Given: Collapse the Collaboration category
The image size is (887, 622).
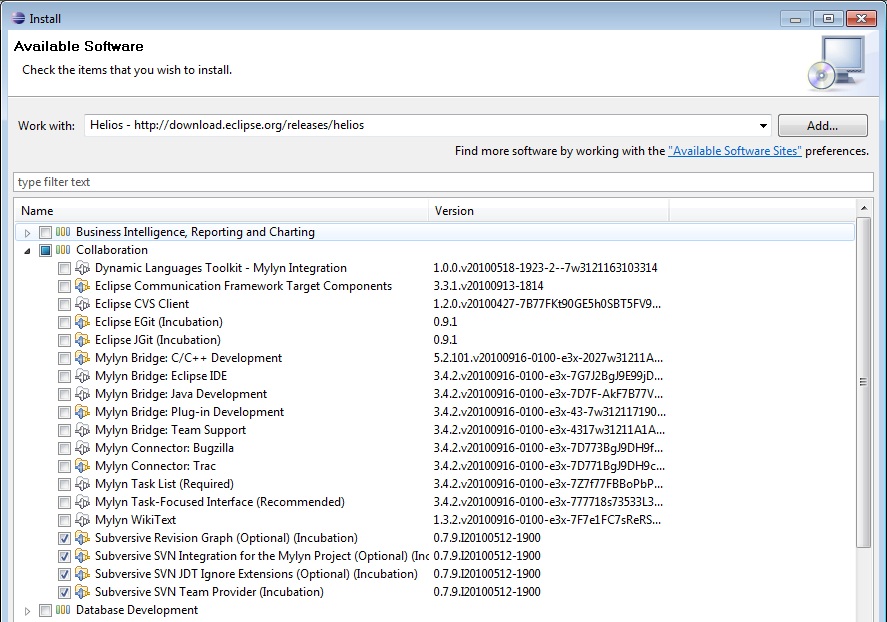Looking at the screenshot, I should point(27,251).
